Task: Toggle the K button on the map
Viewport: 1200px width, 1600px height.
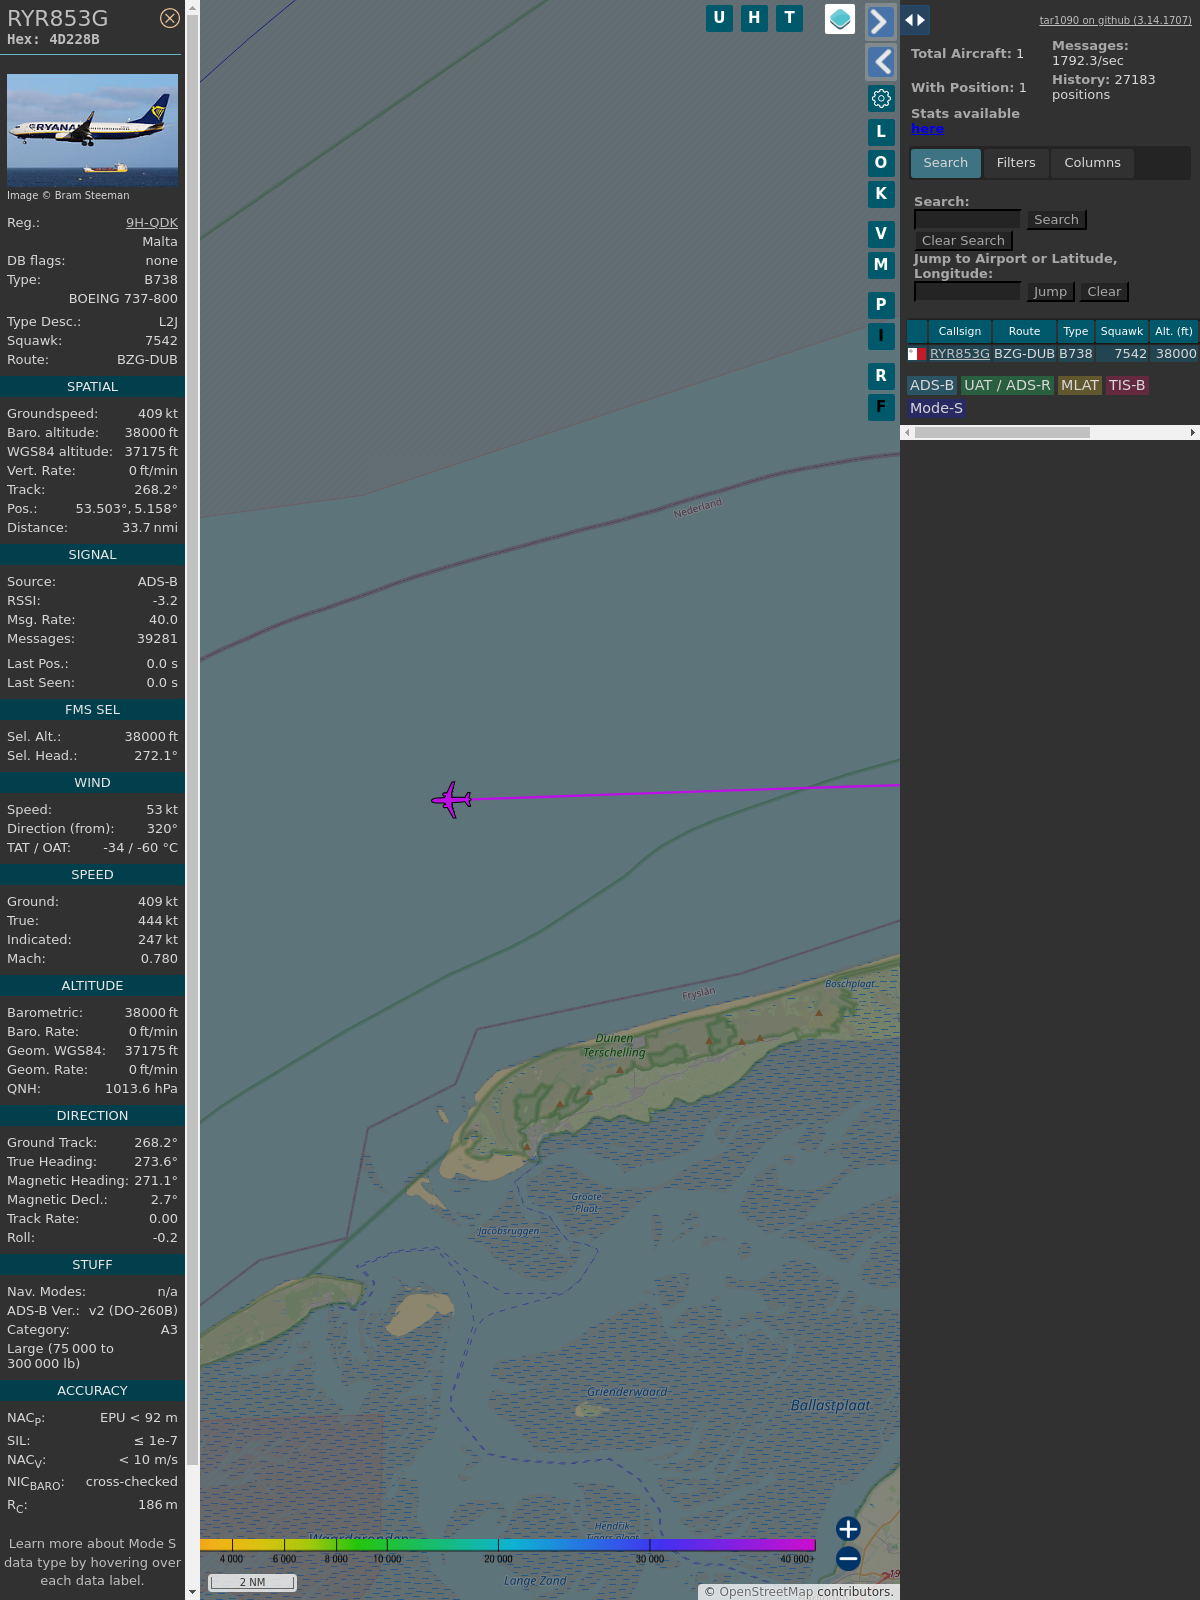Action: 881,194
